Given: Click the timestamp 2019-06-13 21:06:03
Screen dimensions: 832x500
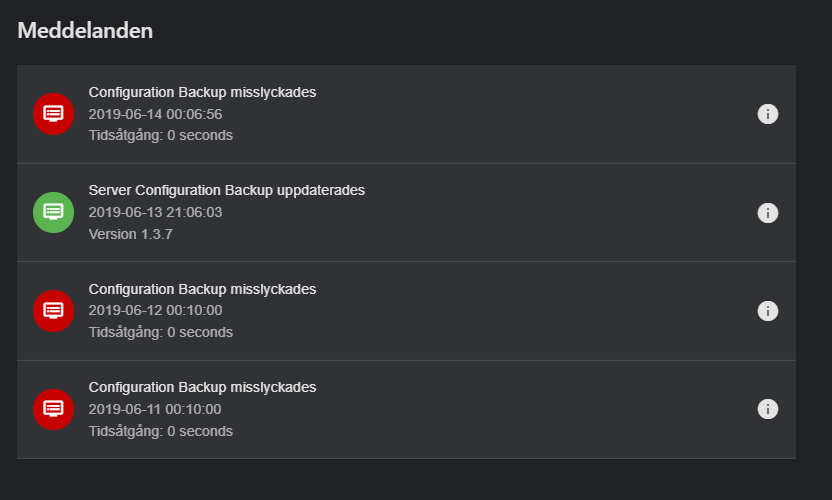Looking at the screenshot, I should [x=155, y=212].
